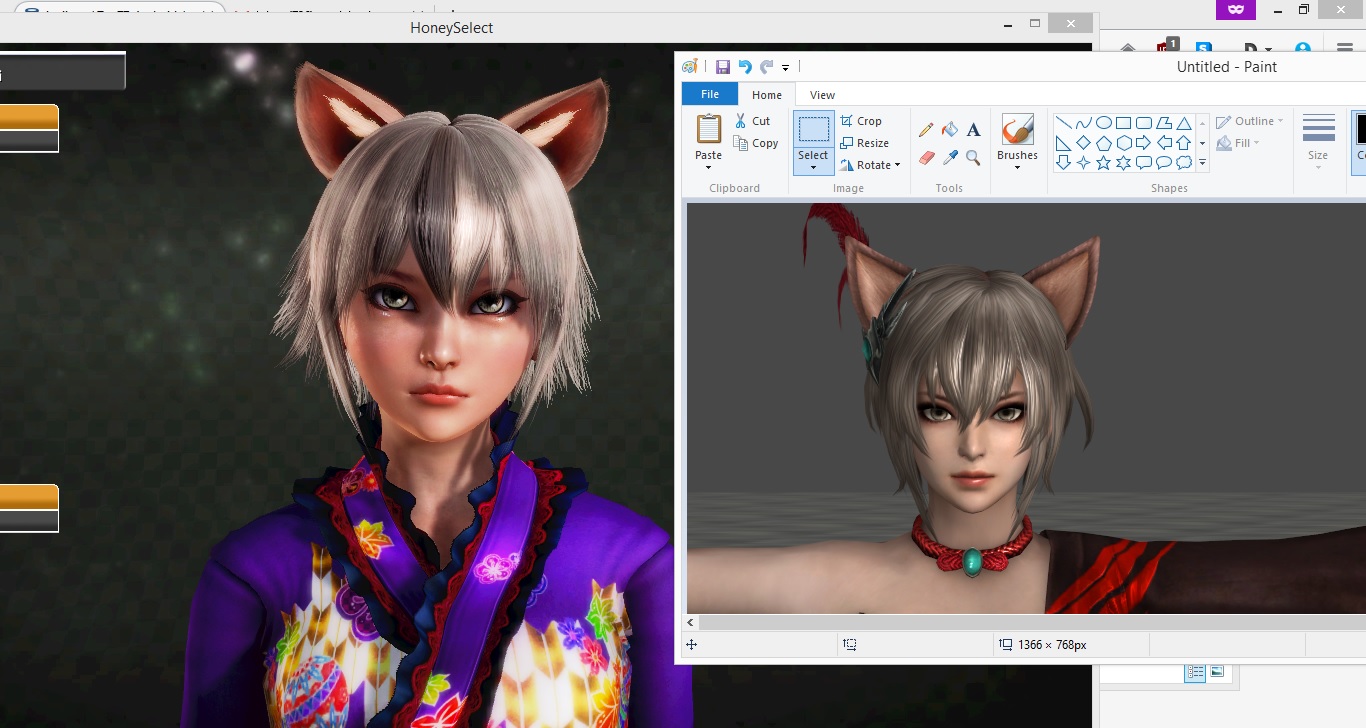Select the Text tool

973,130
